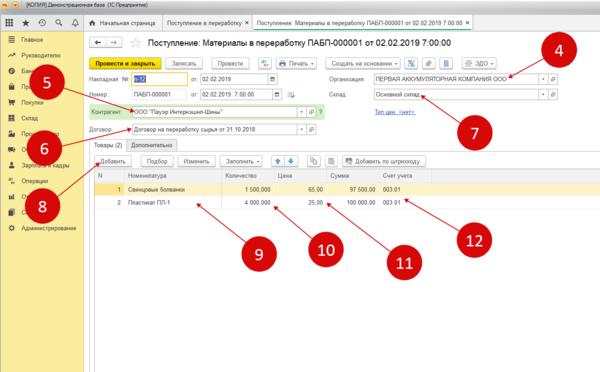The height and width of the screenshot is (372, 600).
Task: Select the Товары (2) tab
Action: pyautogui.click(x=108, y=145)
